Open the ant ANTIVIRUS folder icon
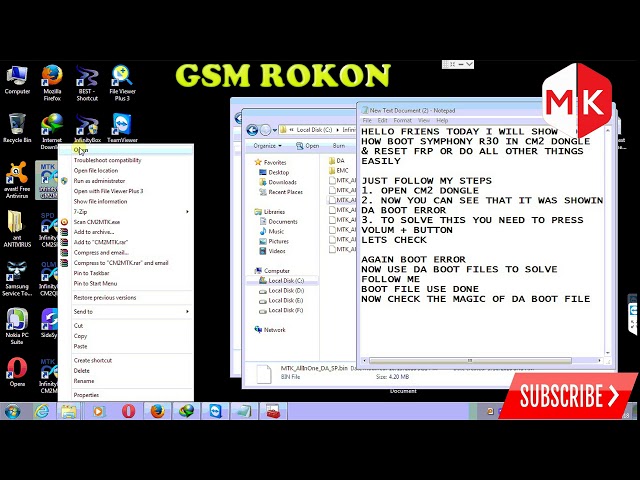 coord(17,229)
